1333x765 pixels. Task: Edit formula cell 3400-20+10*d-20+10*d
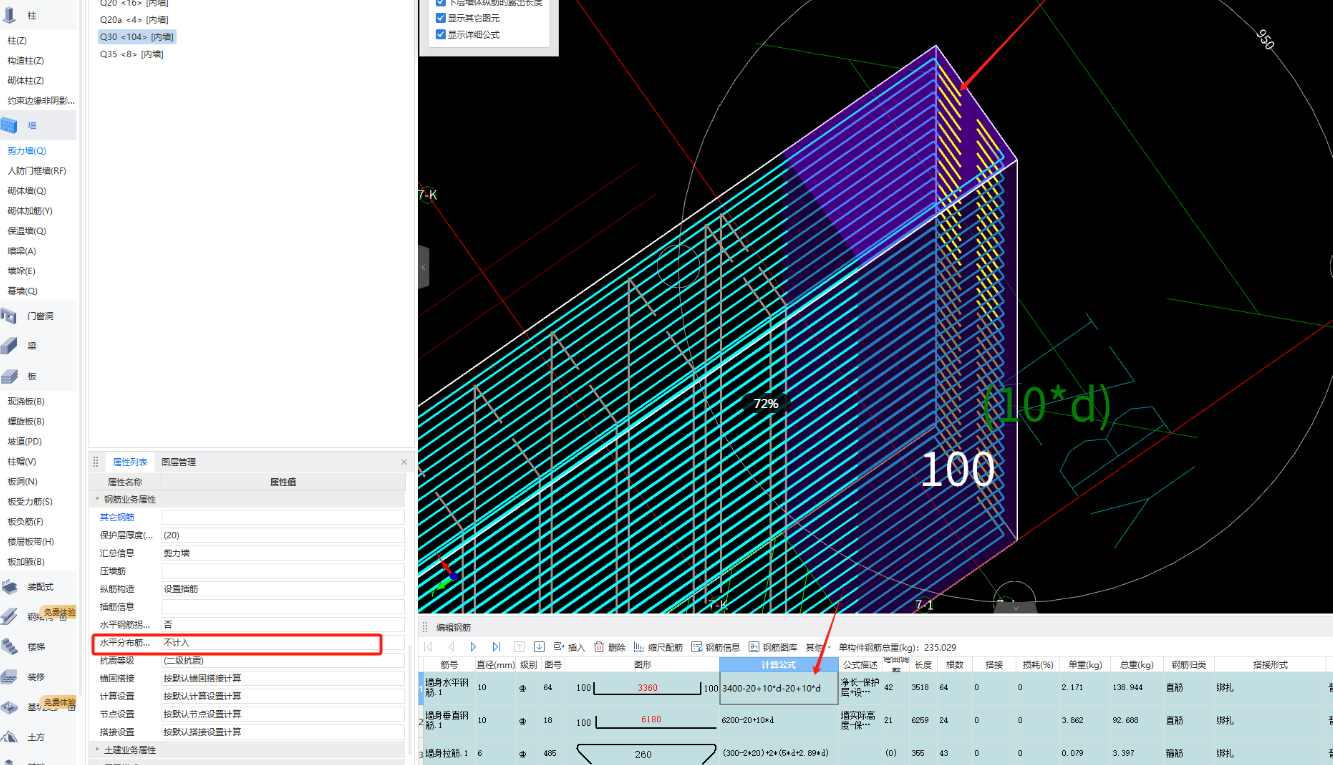(x=778, y=688)
